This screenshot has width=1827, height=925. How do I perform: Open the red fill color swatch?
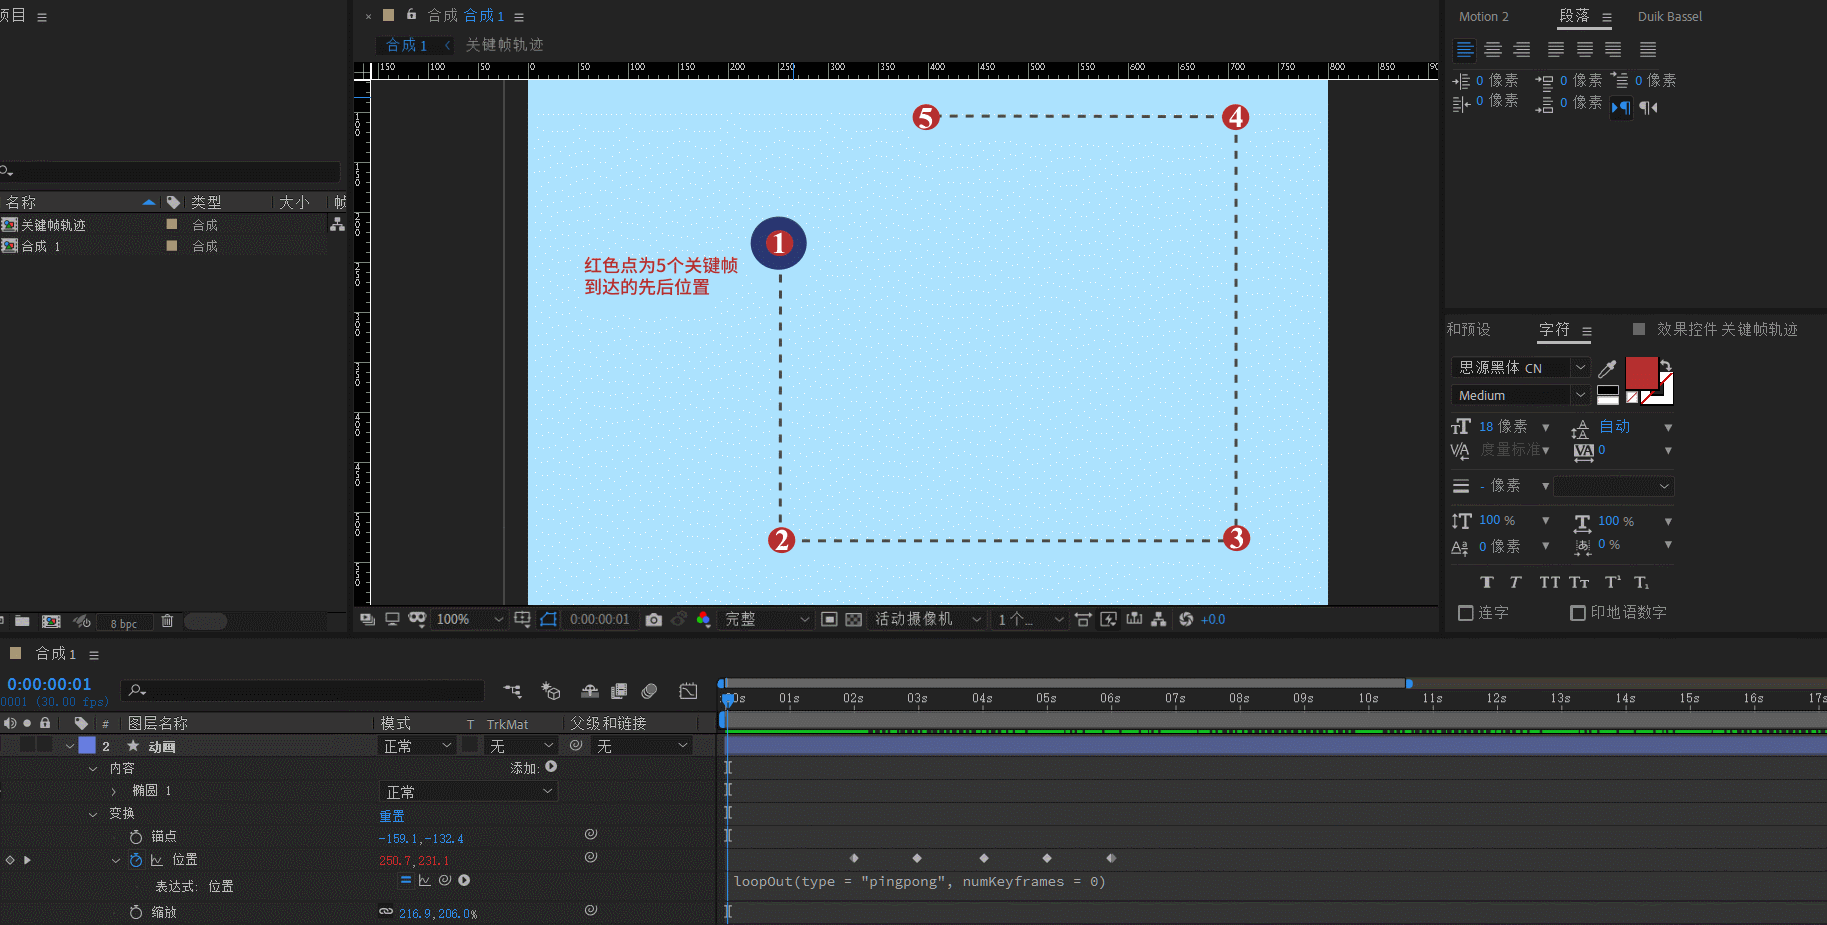point(1641,373)
